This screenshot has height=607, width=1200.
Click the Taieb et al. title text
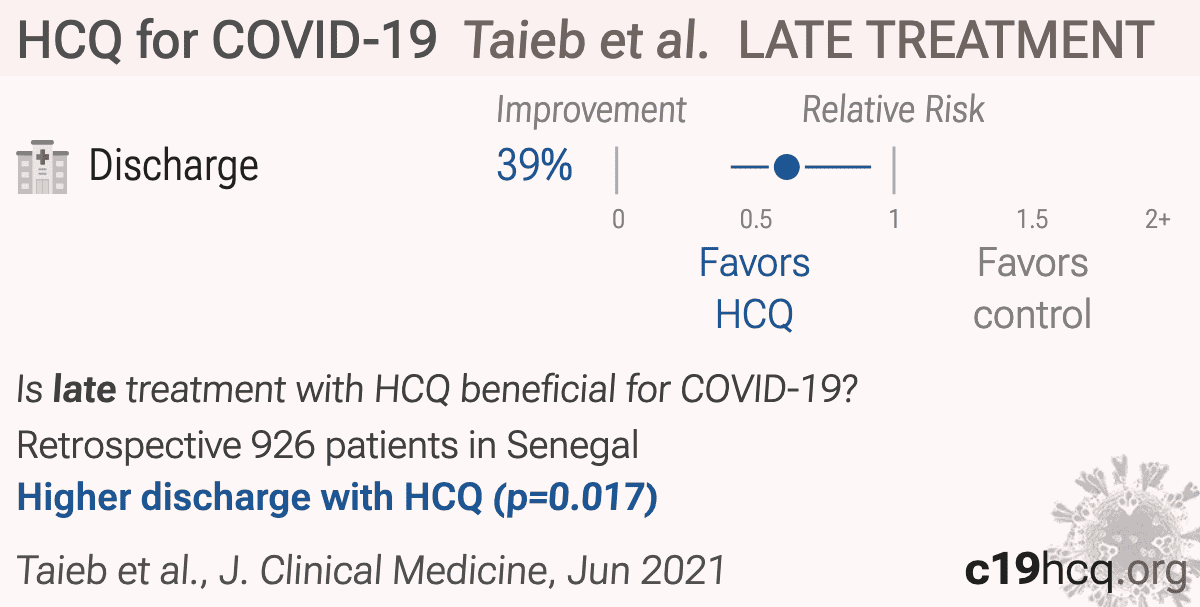pos(588,40)
